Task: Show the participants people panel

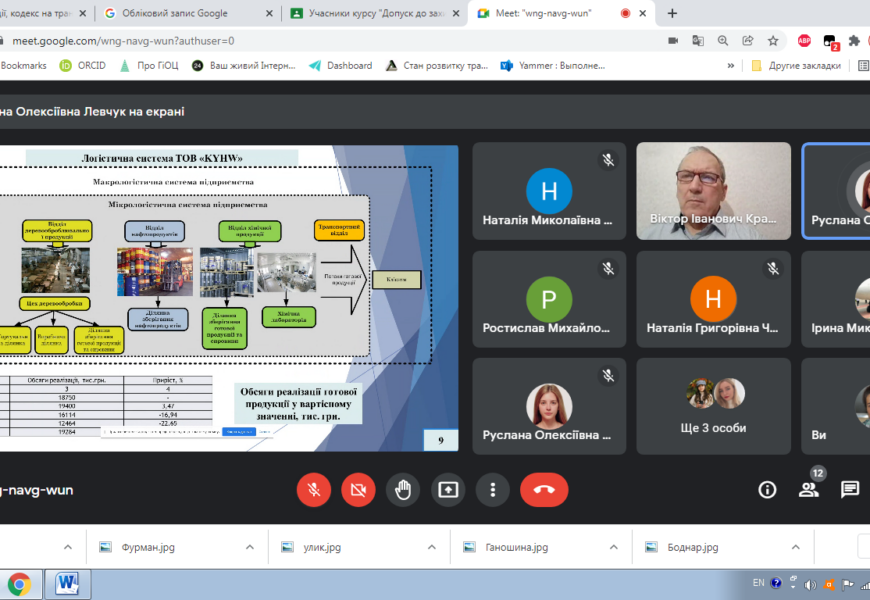Action: tap(808, 489)
